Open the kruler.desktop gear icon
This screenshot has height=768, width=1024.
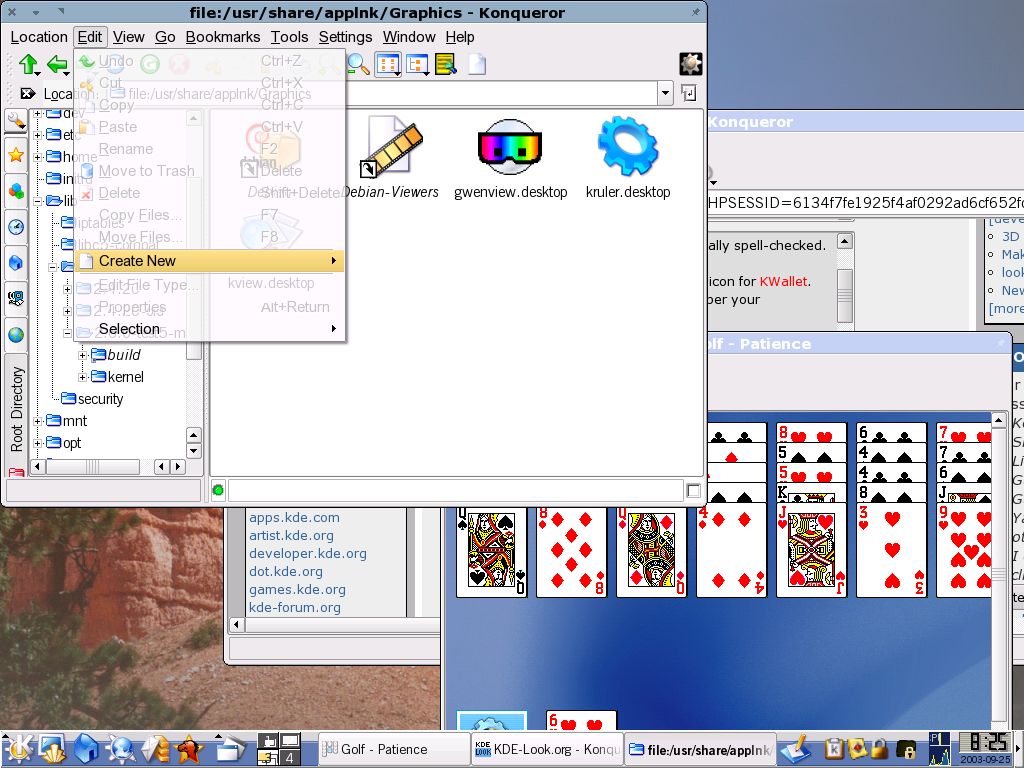(628, 158)
